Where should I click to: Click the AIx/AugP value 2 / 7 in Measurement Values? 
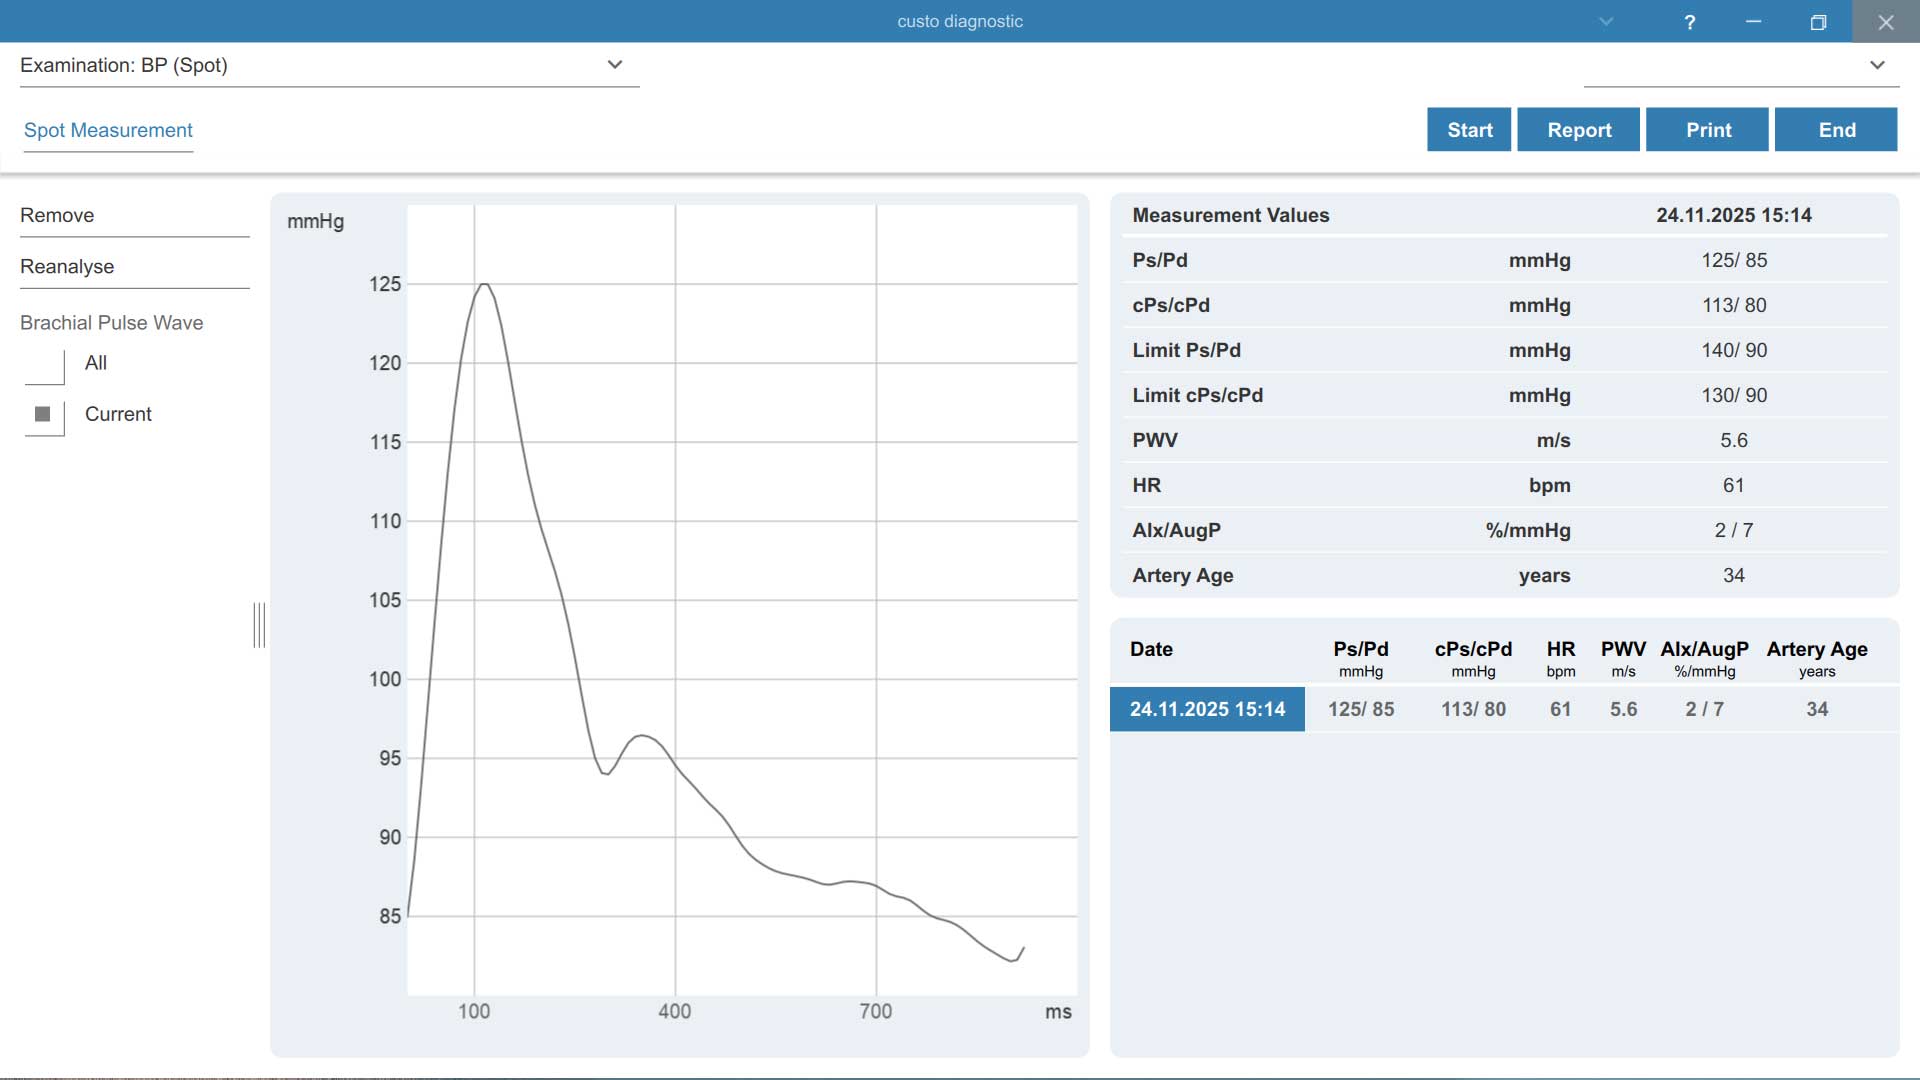tap(1734, 530)
